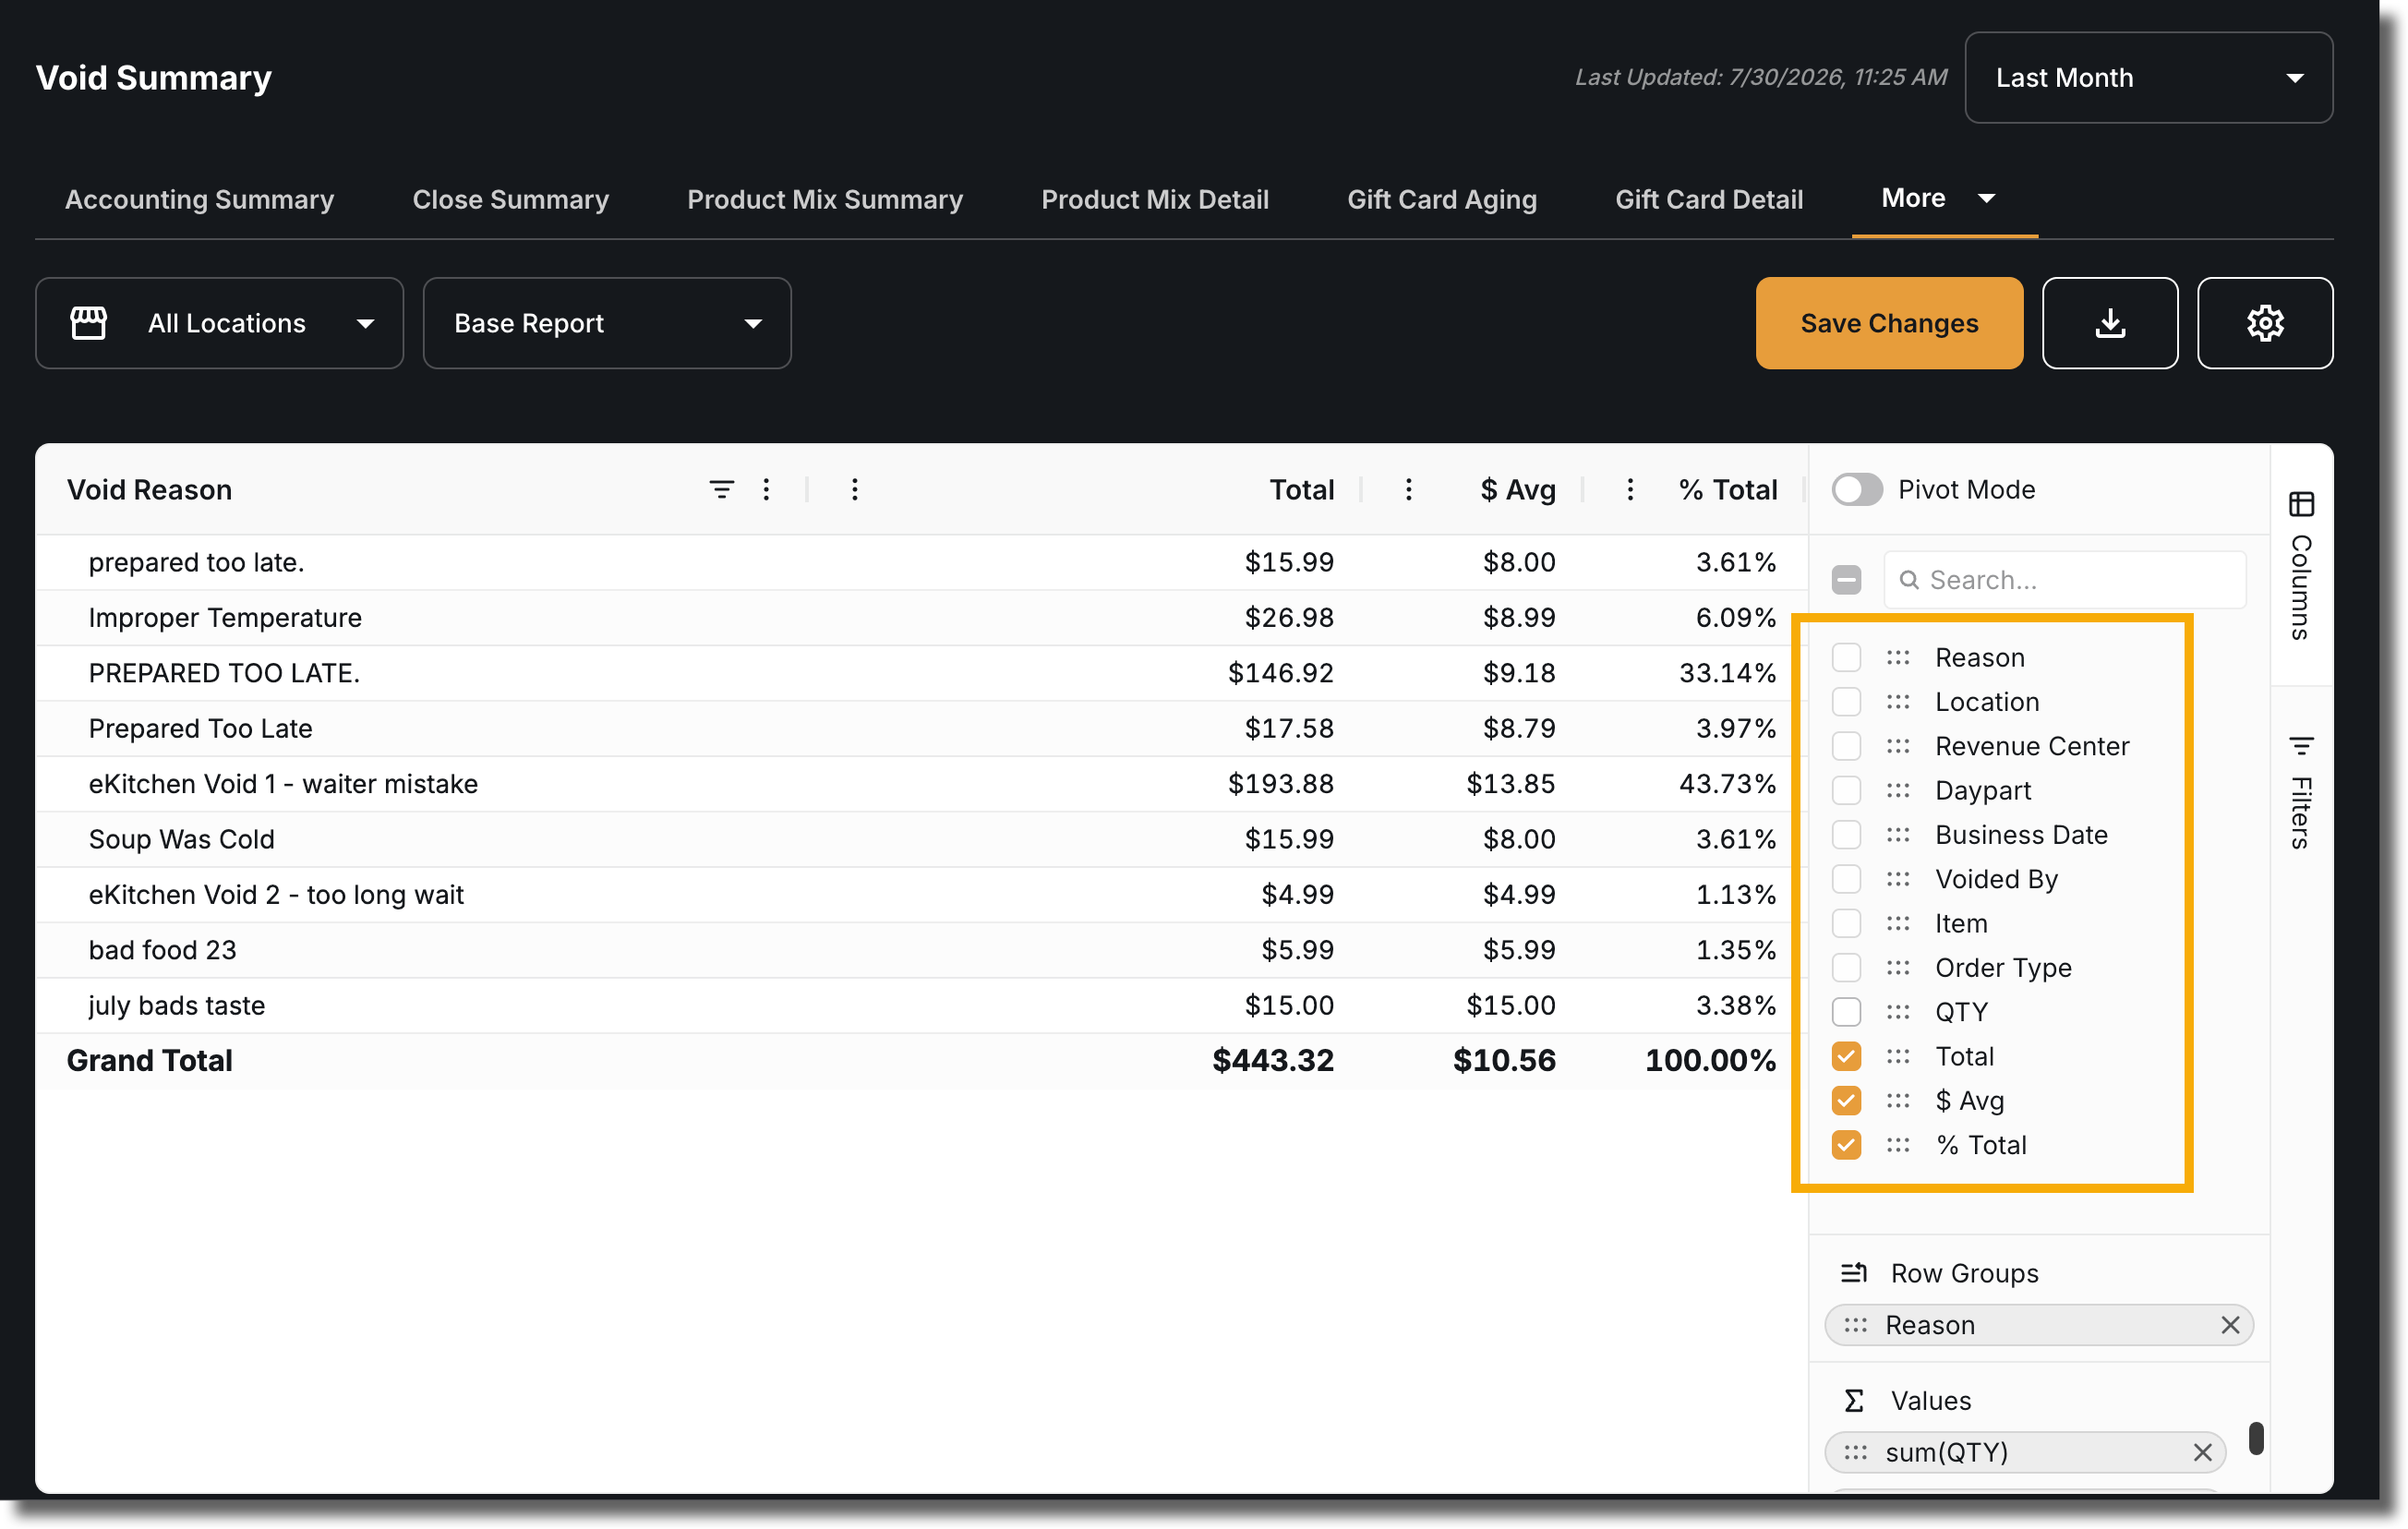Check the Daypart column checkbox
2408x1529 pixels.
coord(1846,790)
